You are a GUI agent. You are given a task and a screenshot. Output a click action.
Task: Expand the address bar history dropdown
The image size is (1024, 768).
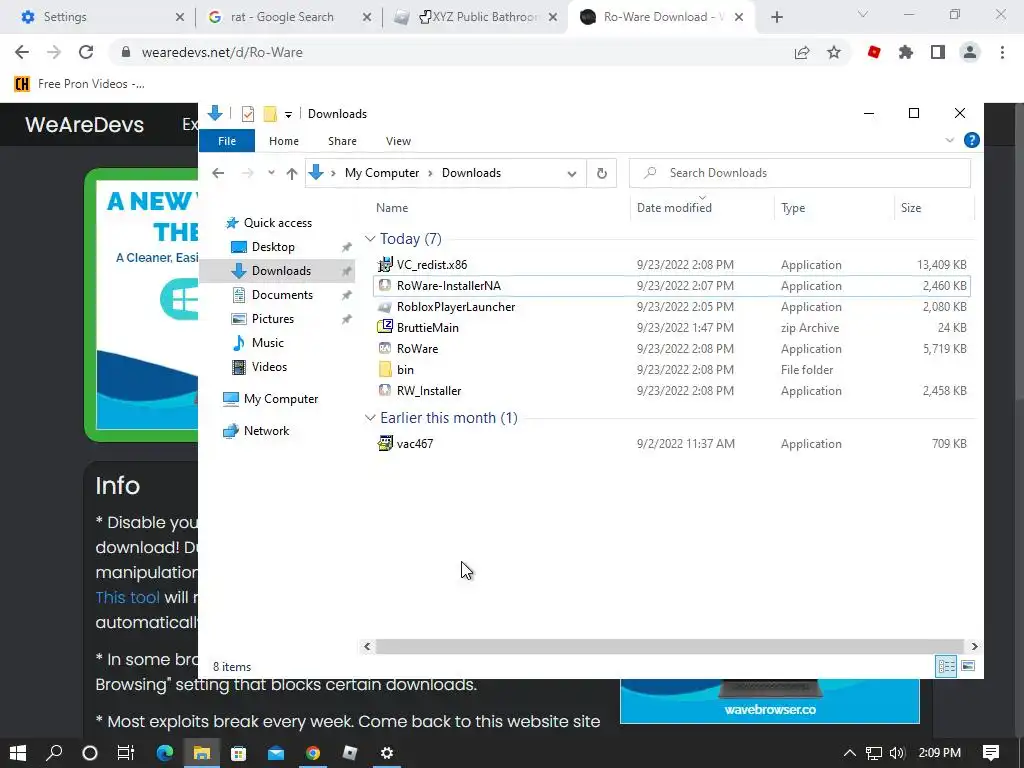(x=571, y=174)
